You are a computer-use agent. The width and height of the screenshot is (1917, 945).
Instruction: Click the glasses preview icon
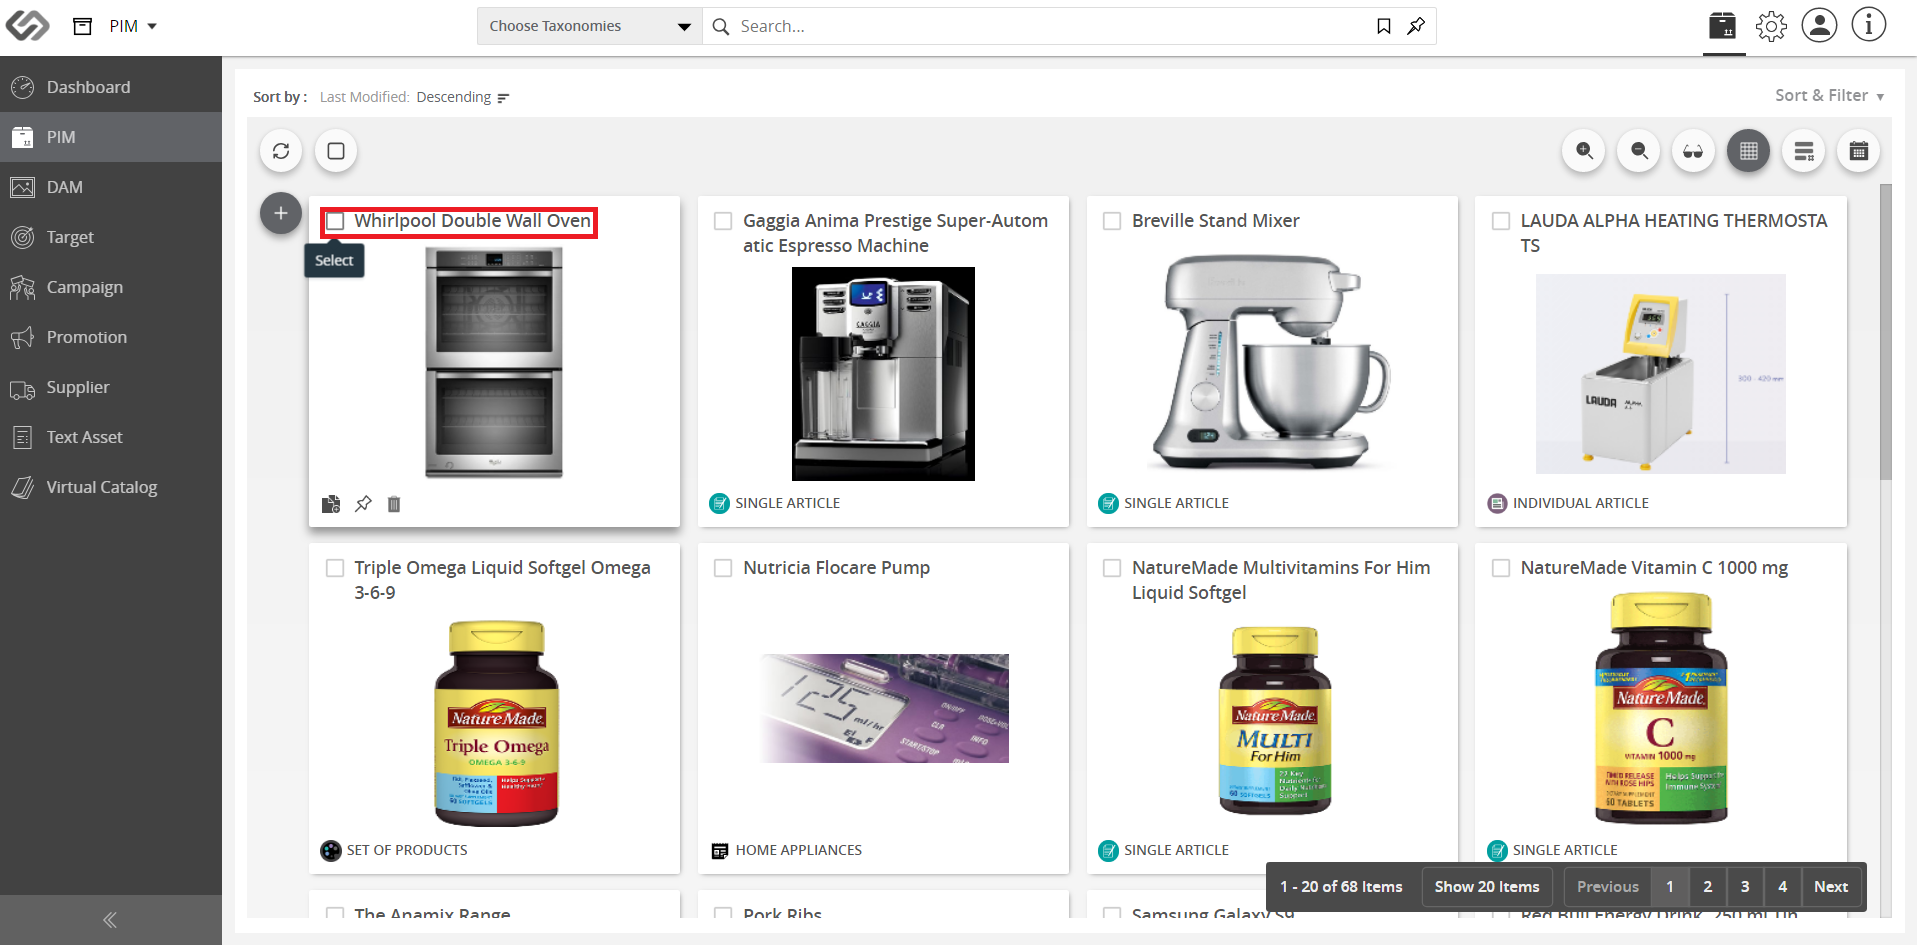(1694, 151)
